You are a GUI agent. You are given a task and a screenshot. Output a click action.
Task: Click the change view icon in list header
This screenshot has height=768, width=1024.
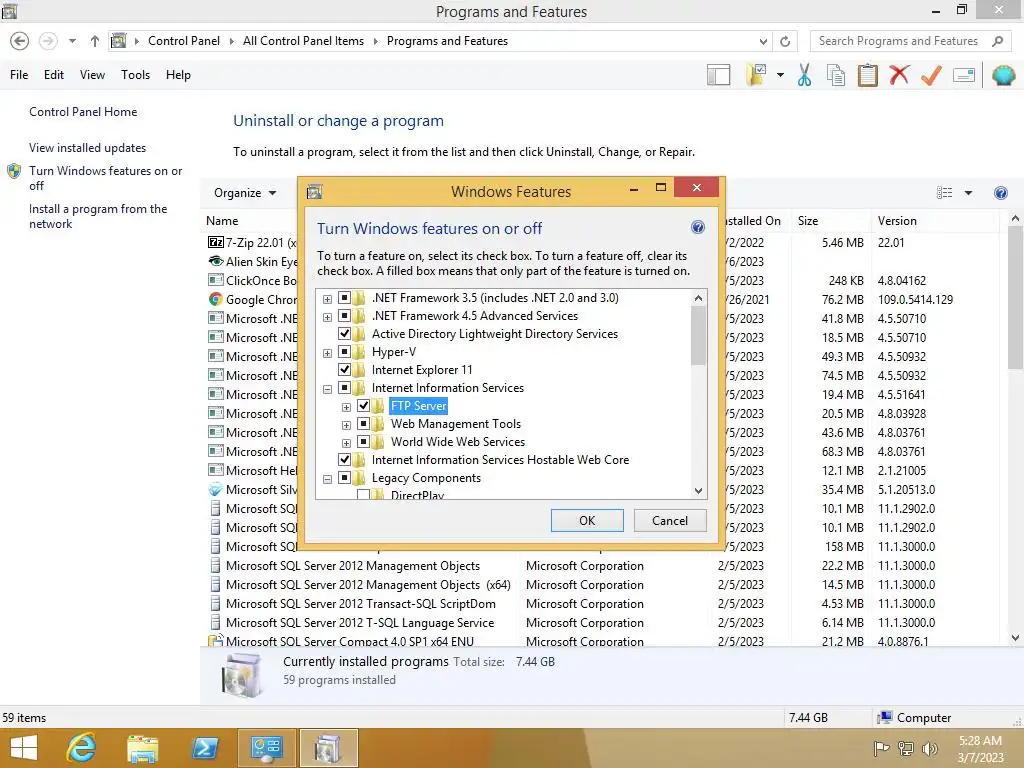(944, 193)
